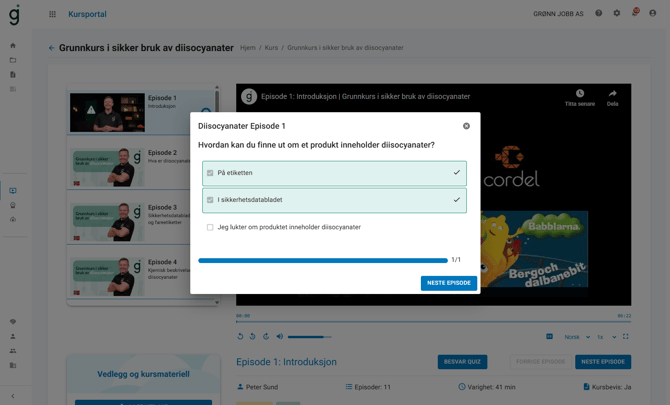The height and width of the screenshot is (405, 670).
Task: Open the notifications bell icon
Action: (x=634, y=14)
